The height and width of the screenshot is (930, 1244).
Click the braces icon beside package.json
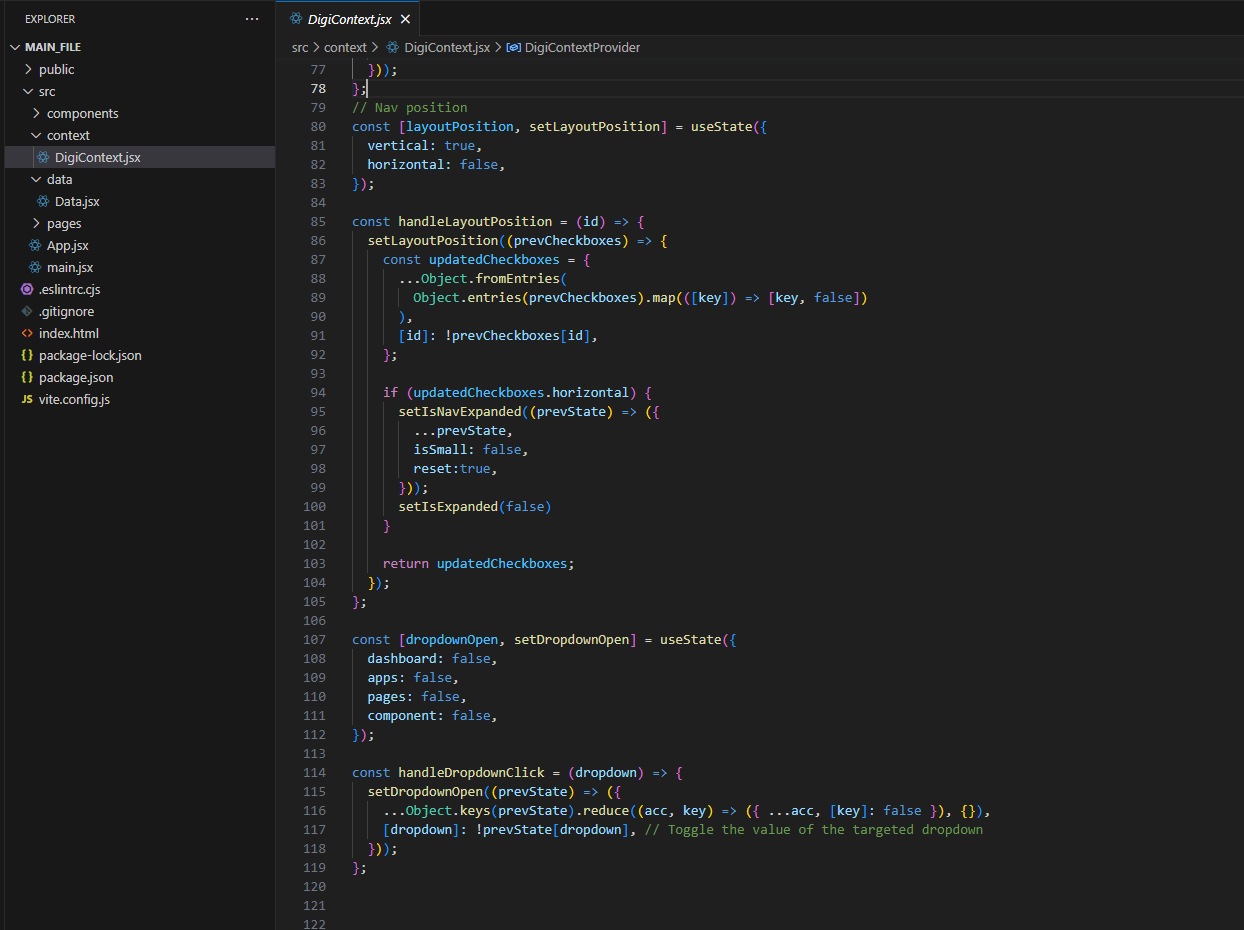(x=27, y=377)
